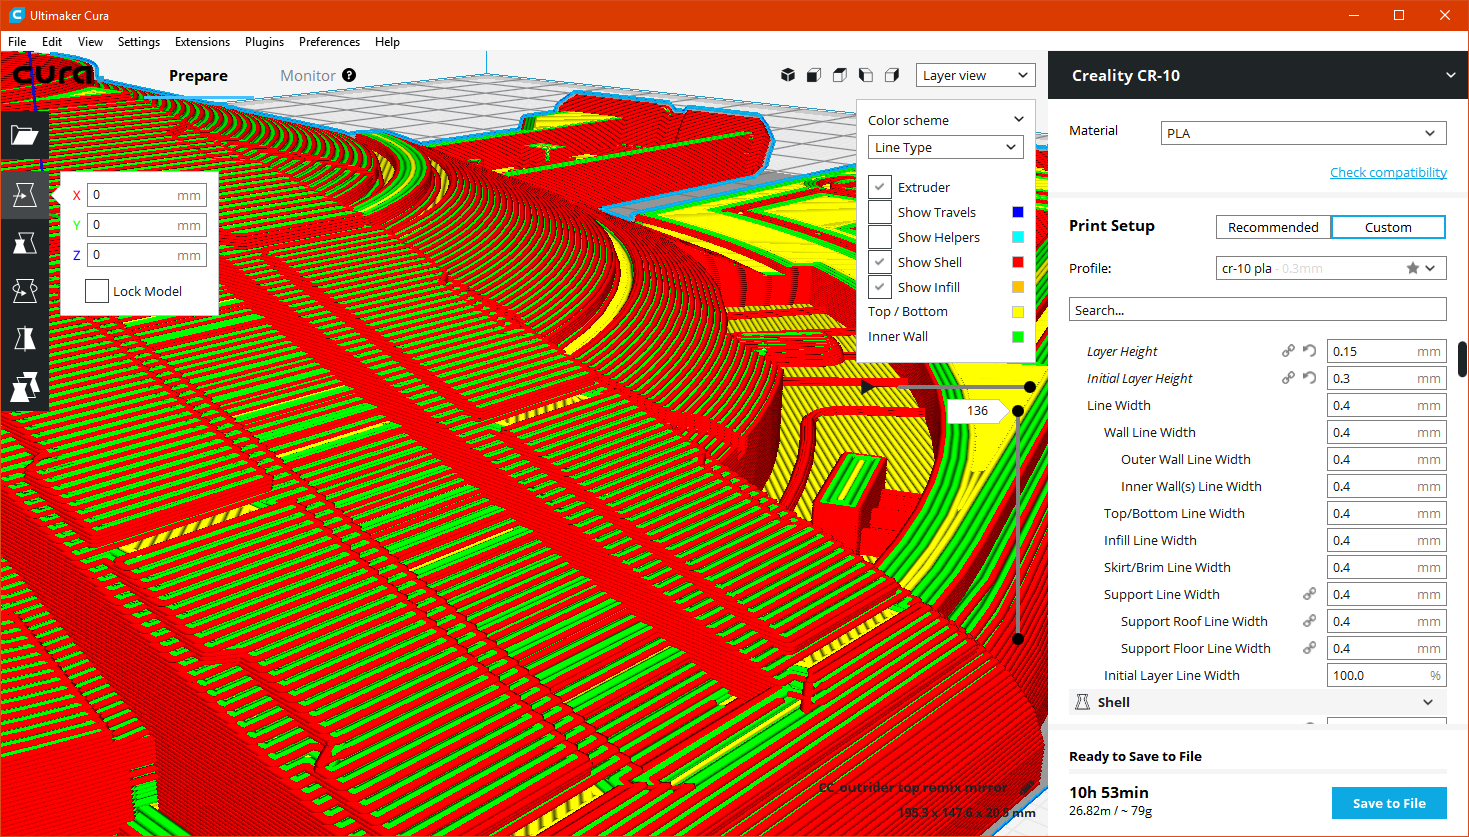The width and height of the screenshot is (1469, 837).
Task: Click the Save to File button
Action: [1389, 803]
